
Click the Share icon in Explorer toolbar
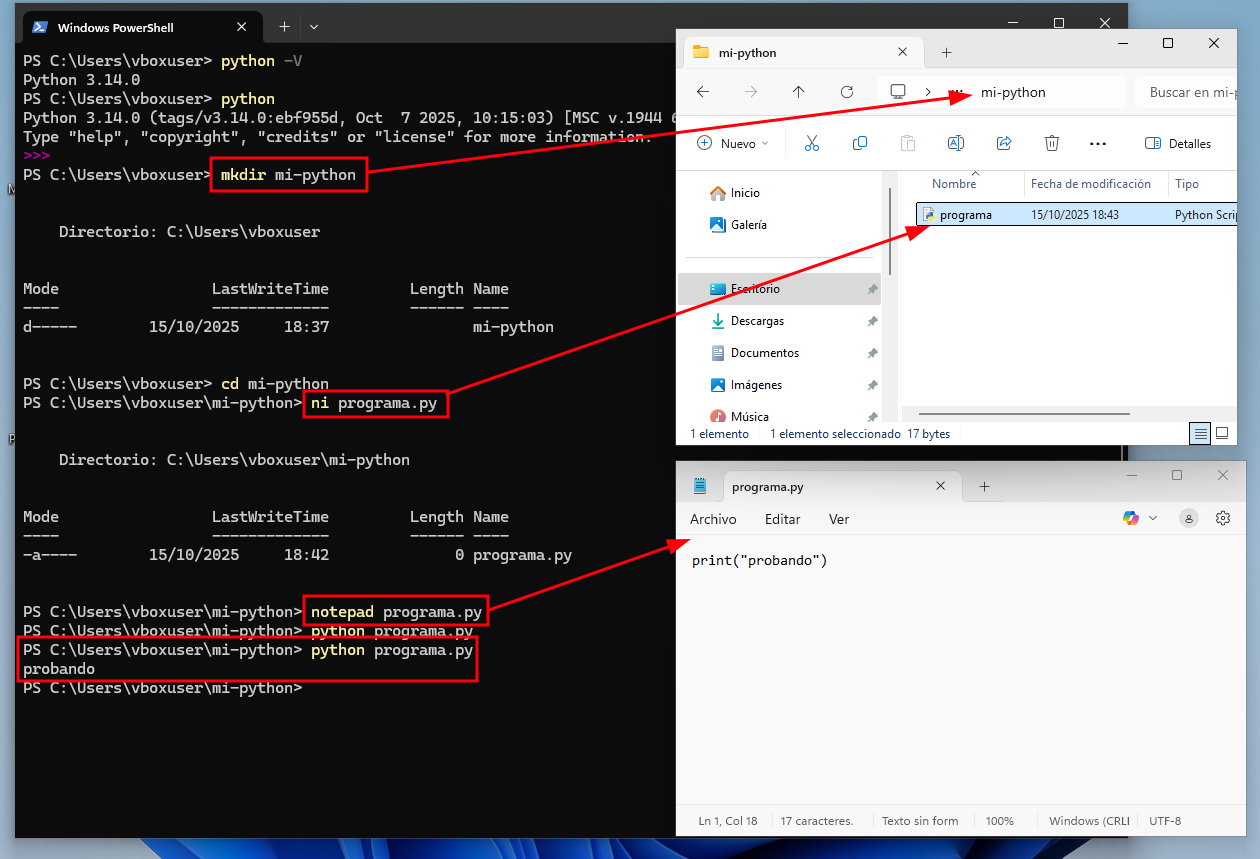[x=1004, y=144]
